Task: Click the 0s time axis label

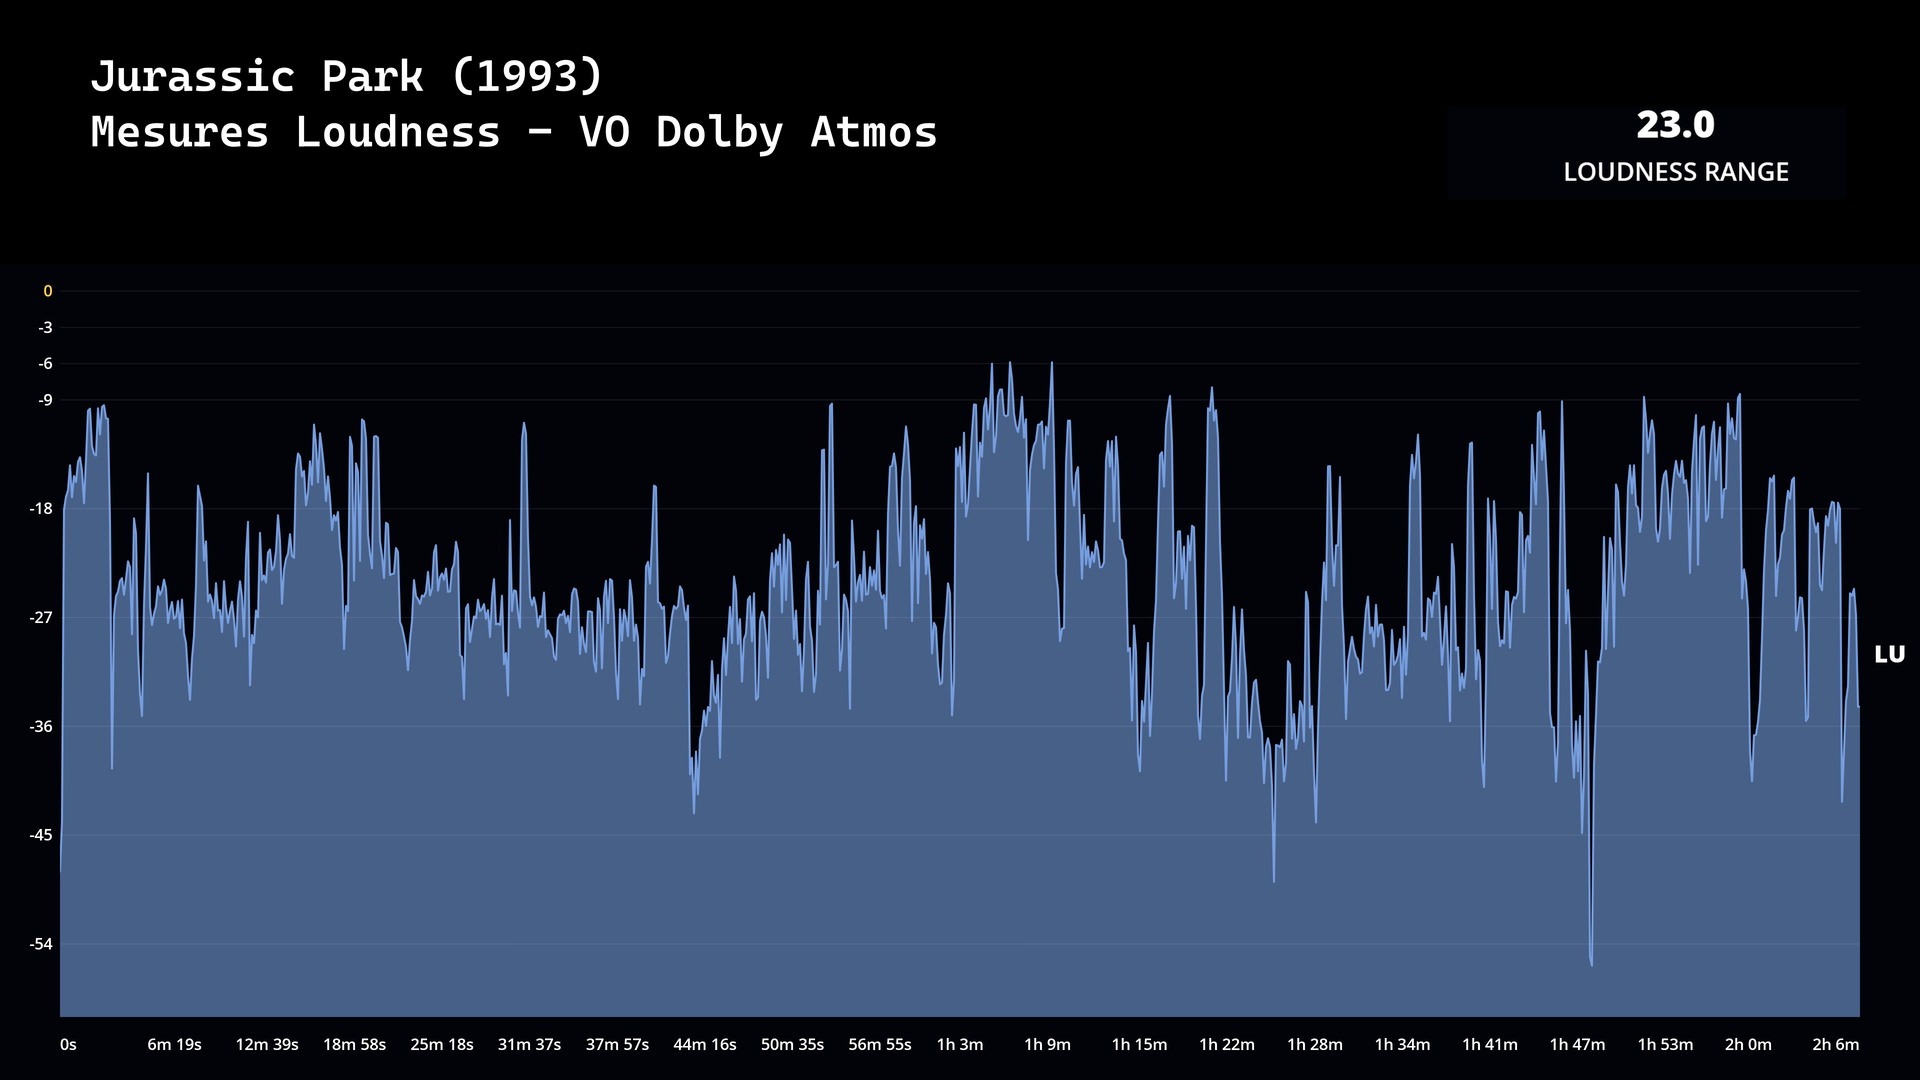Action: pos(68,1045)
